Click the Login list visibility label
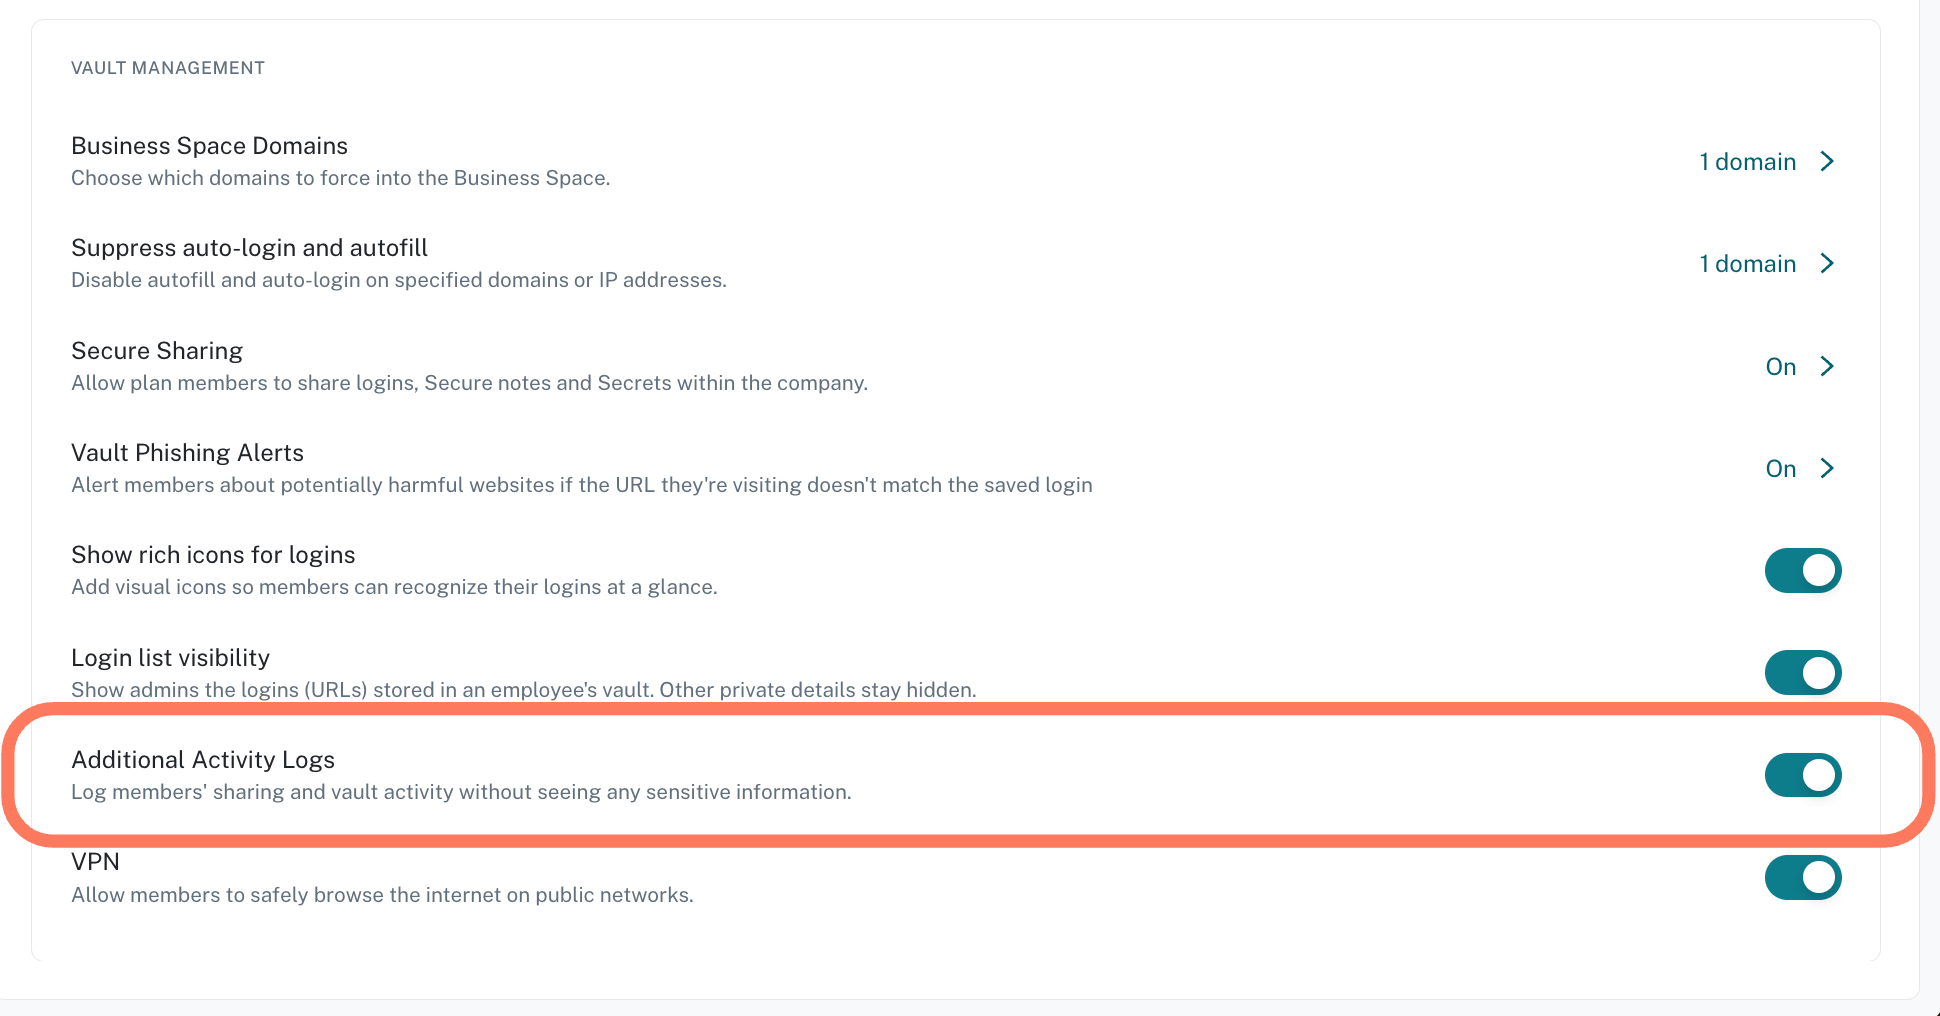Image resolution: width=1940 pixels, height=1016 pixels. [x=171, y=658]
